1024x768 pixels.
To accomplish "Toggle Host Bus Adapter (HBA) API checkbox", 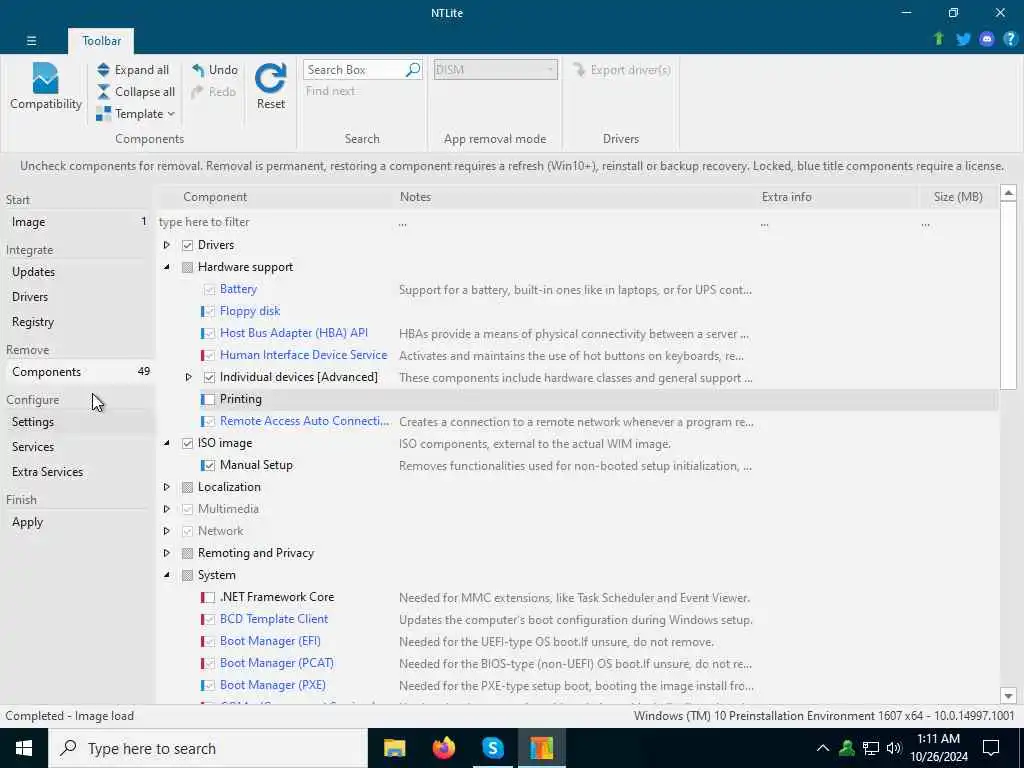I will (209, 333).
